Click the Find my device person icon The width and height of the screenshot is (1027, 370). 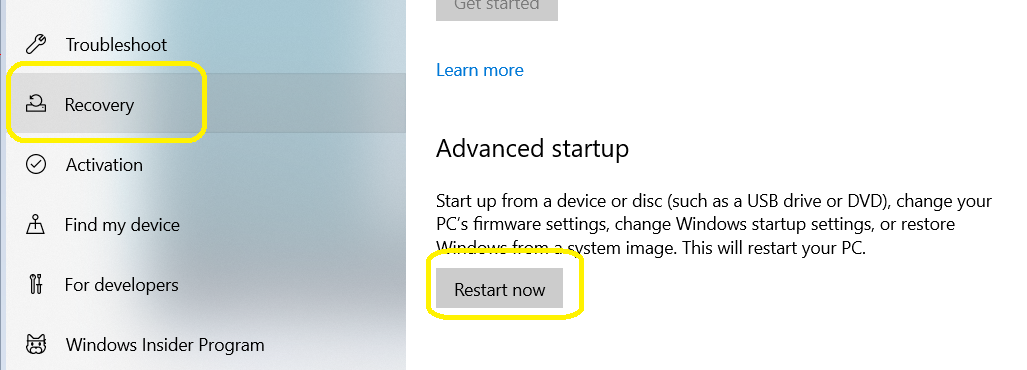tap(35, 225)
